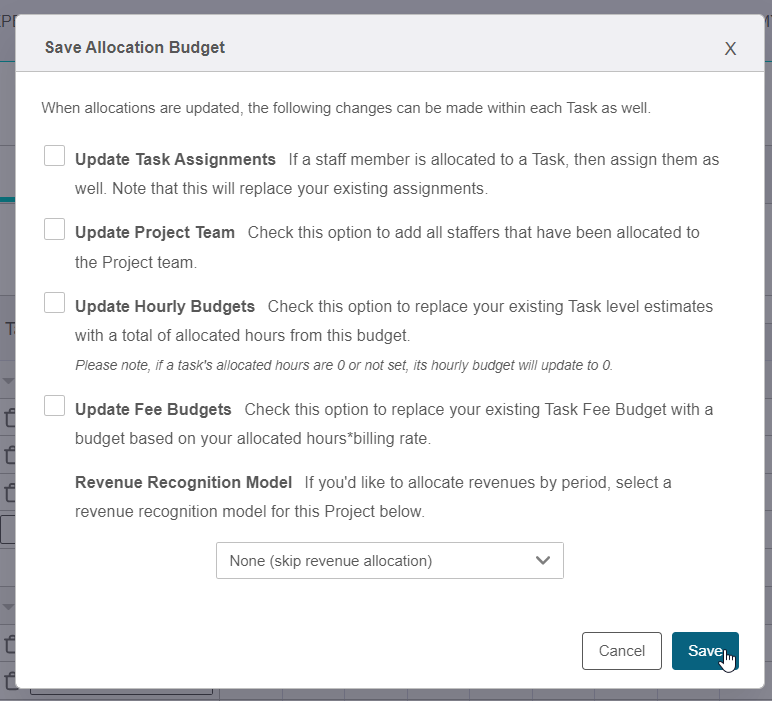Toggle the Update Hourly Budgets checkbox
This screenshot has width=772, height=701.
tap(55, 303)
